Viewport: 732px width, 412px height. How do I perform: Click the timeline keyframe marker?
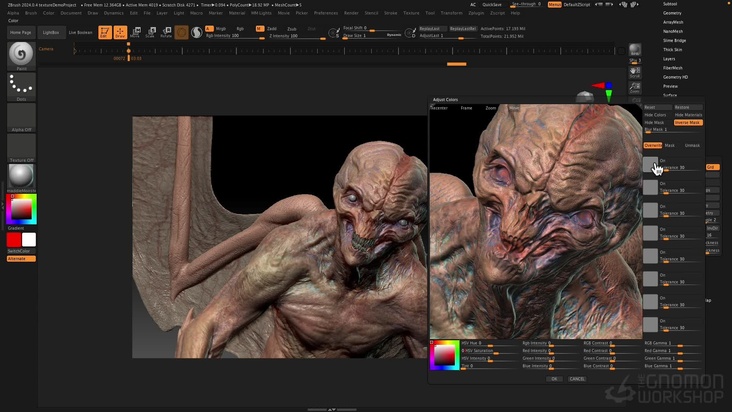point(128,50)
